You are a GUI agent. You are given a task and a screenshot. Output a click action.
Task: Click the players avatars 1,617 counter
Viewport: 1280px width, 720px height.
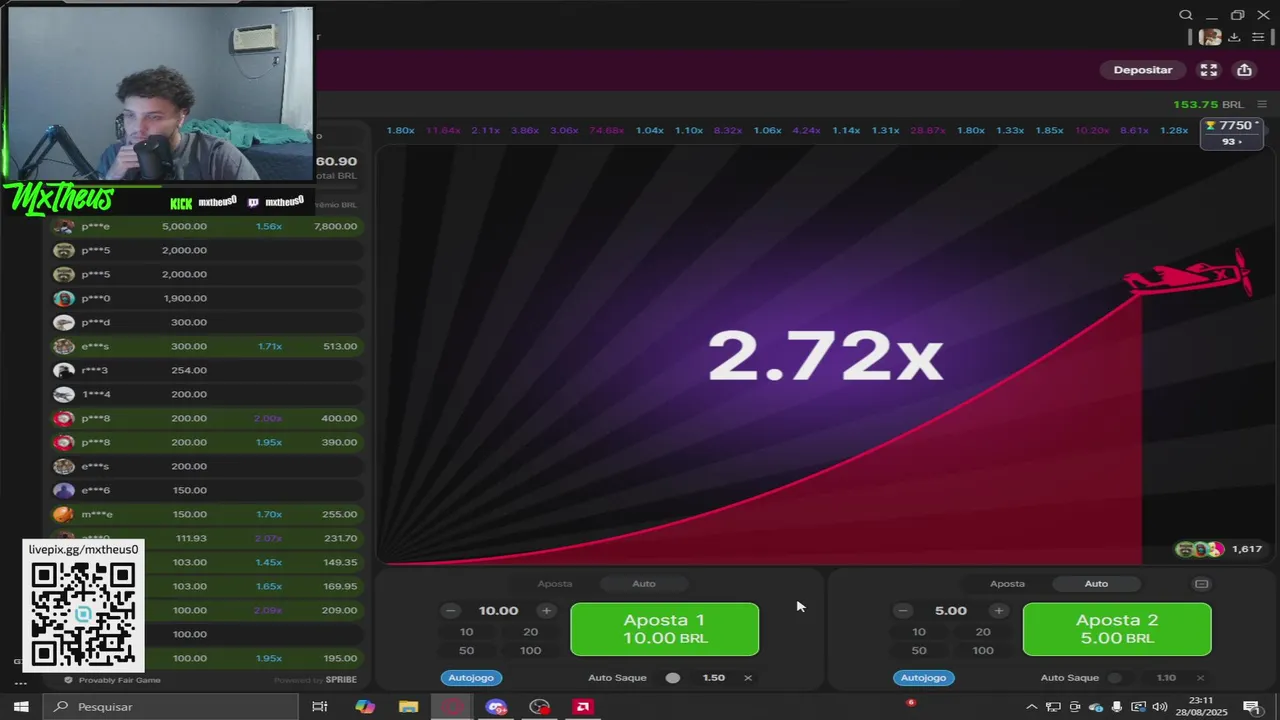click(x=1219, y=549)
